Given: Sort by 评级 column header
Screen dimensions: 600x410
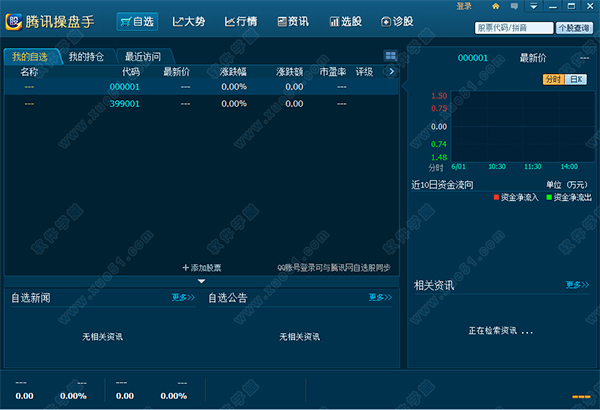Looking at the screenshot, I should (364, 72).
